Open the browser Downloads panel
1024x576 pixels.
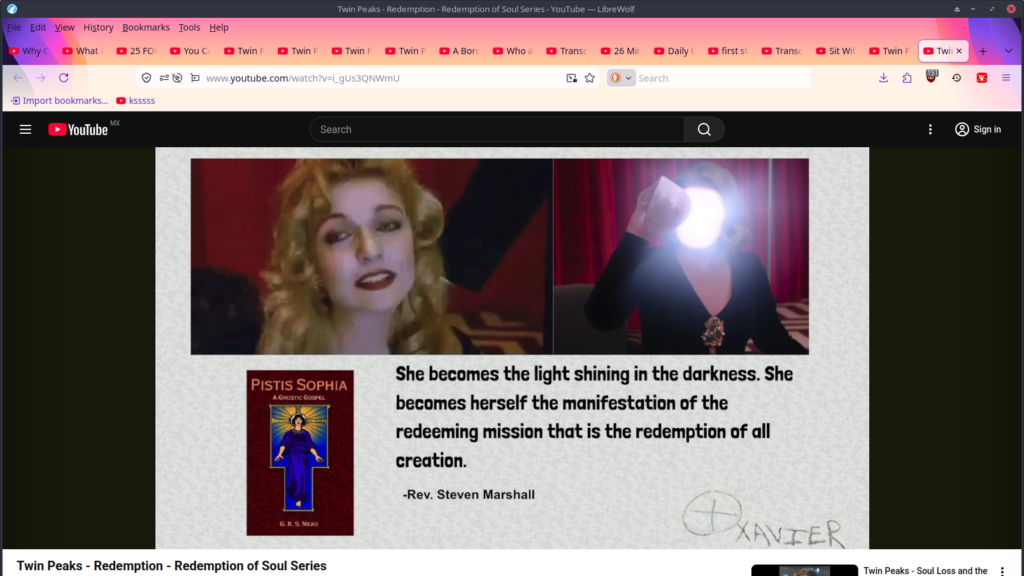click(883, 78)
